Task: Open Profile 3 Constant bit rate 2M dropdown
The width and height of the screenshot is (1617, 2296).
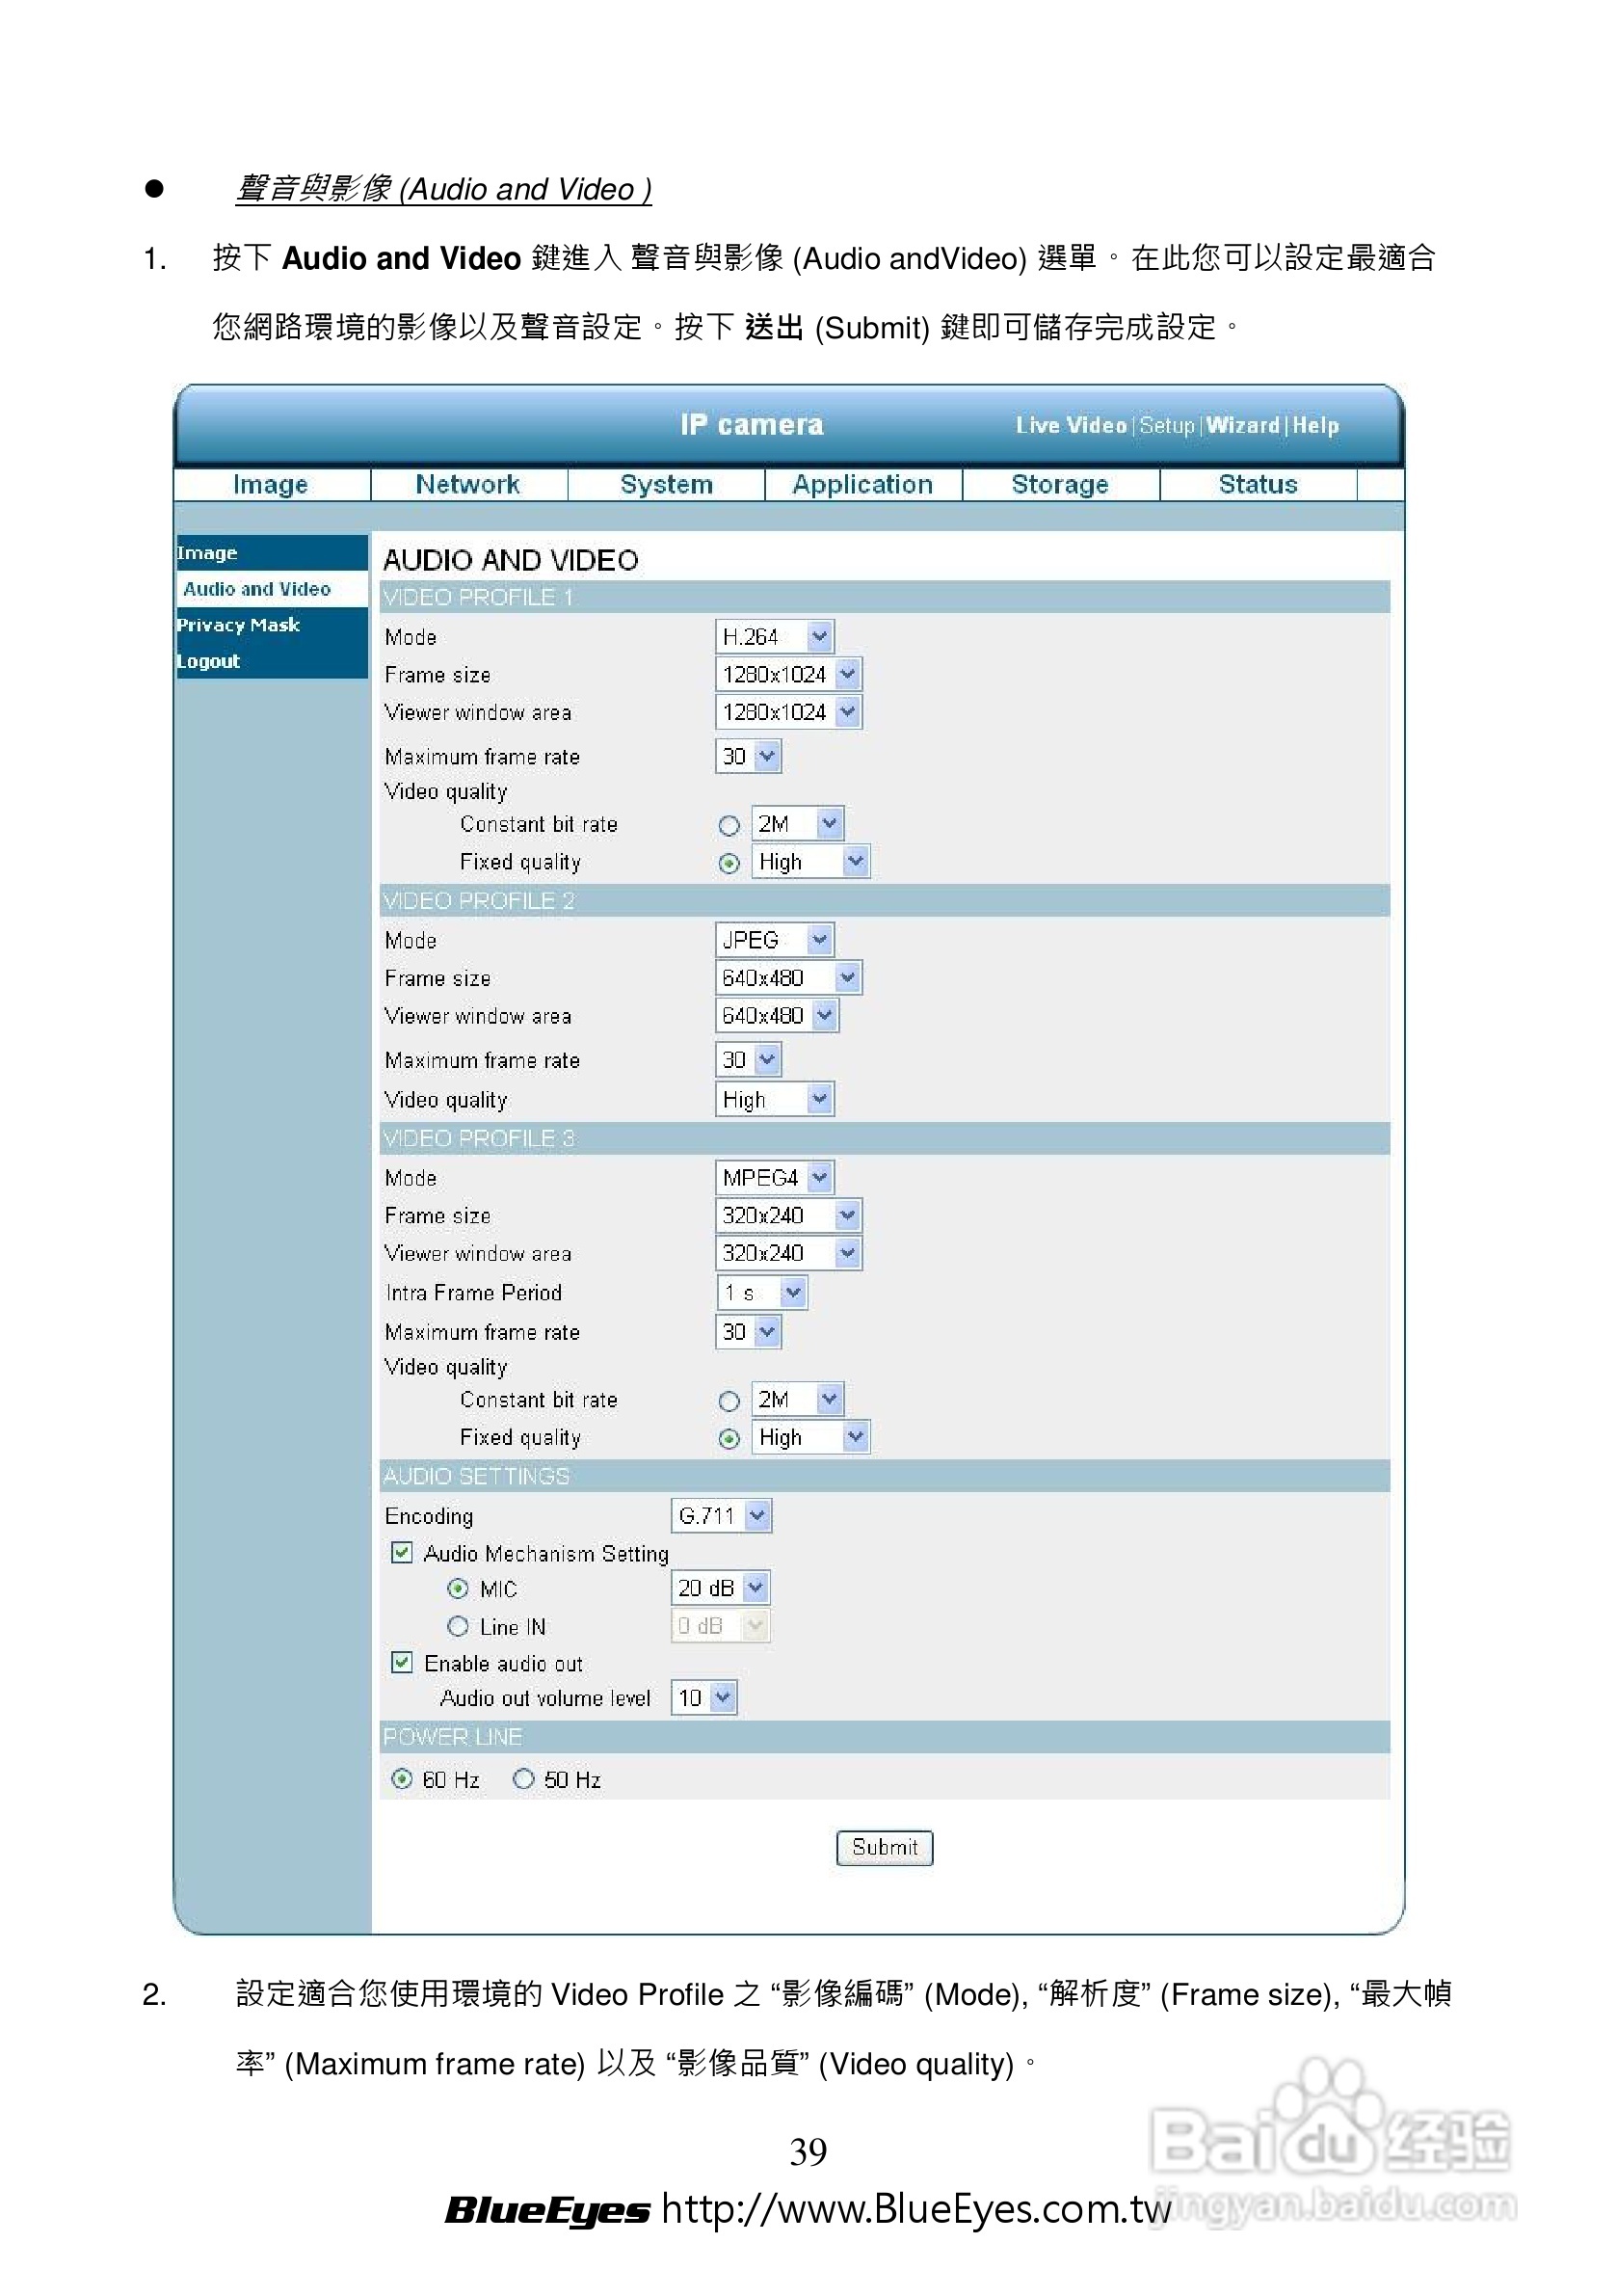Action: point(797,1400)
